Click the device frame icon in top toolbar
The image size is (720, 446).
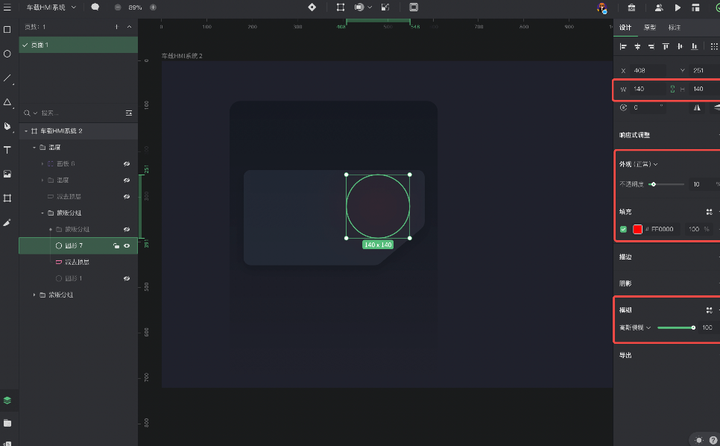click(414, 7)
